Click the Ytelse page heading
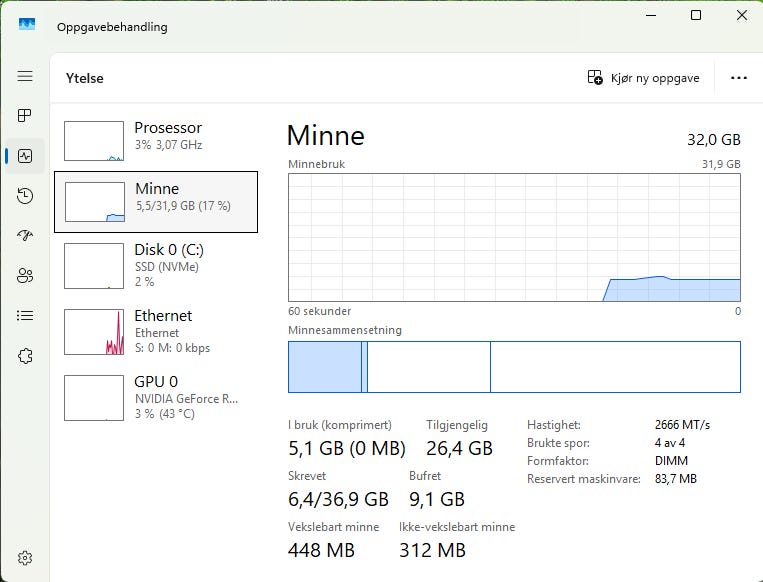Image resolution: width=763 pixels, height=582 pixels. pos(85,78)
